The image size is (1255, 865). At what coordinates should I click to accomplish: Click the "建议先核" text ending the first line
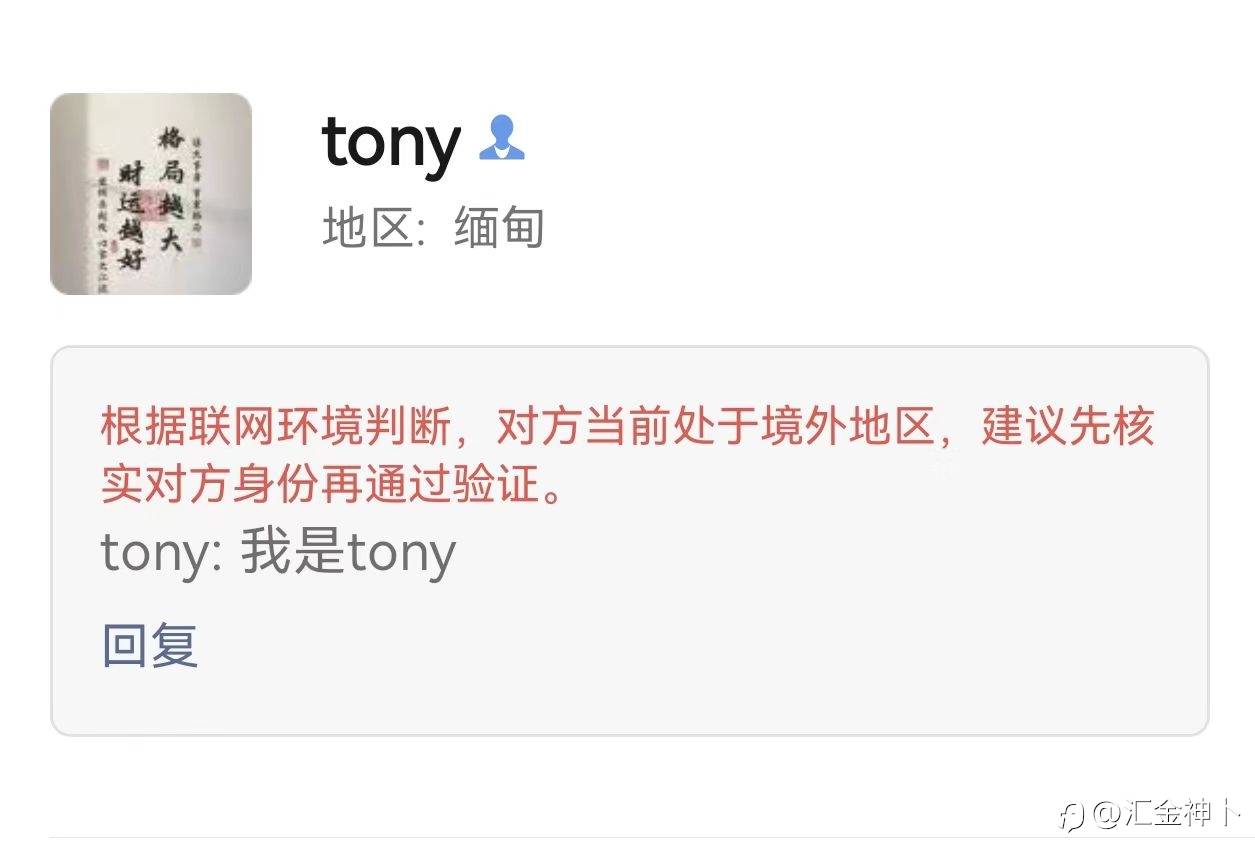coord(1069,427)
